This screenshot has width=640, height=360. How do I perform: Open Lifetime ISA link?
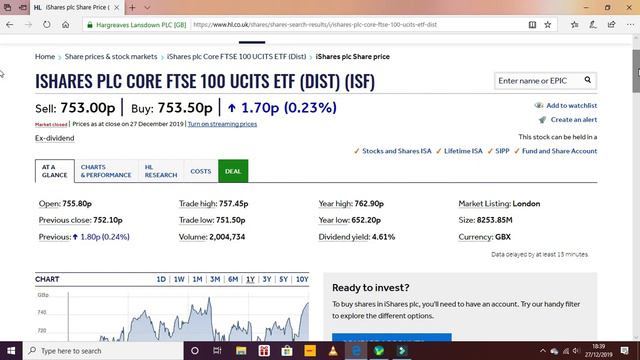tap(463, 151)
